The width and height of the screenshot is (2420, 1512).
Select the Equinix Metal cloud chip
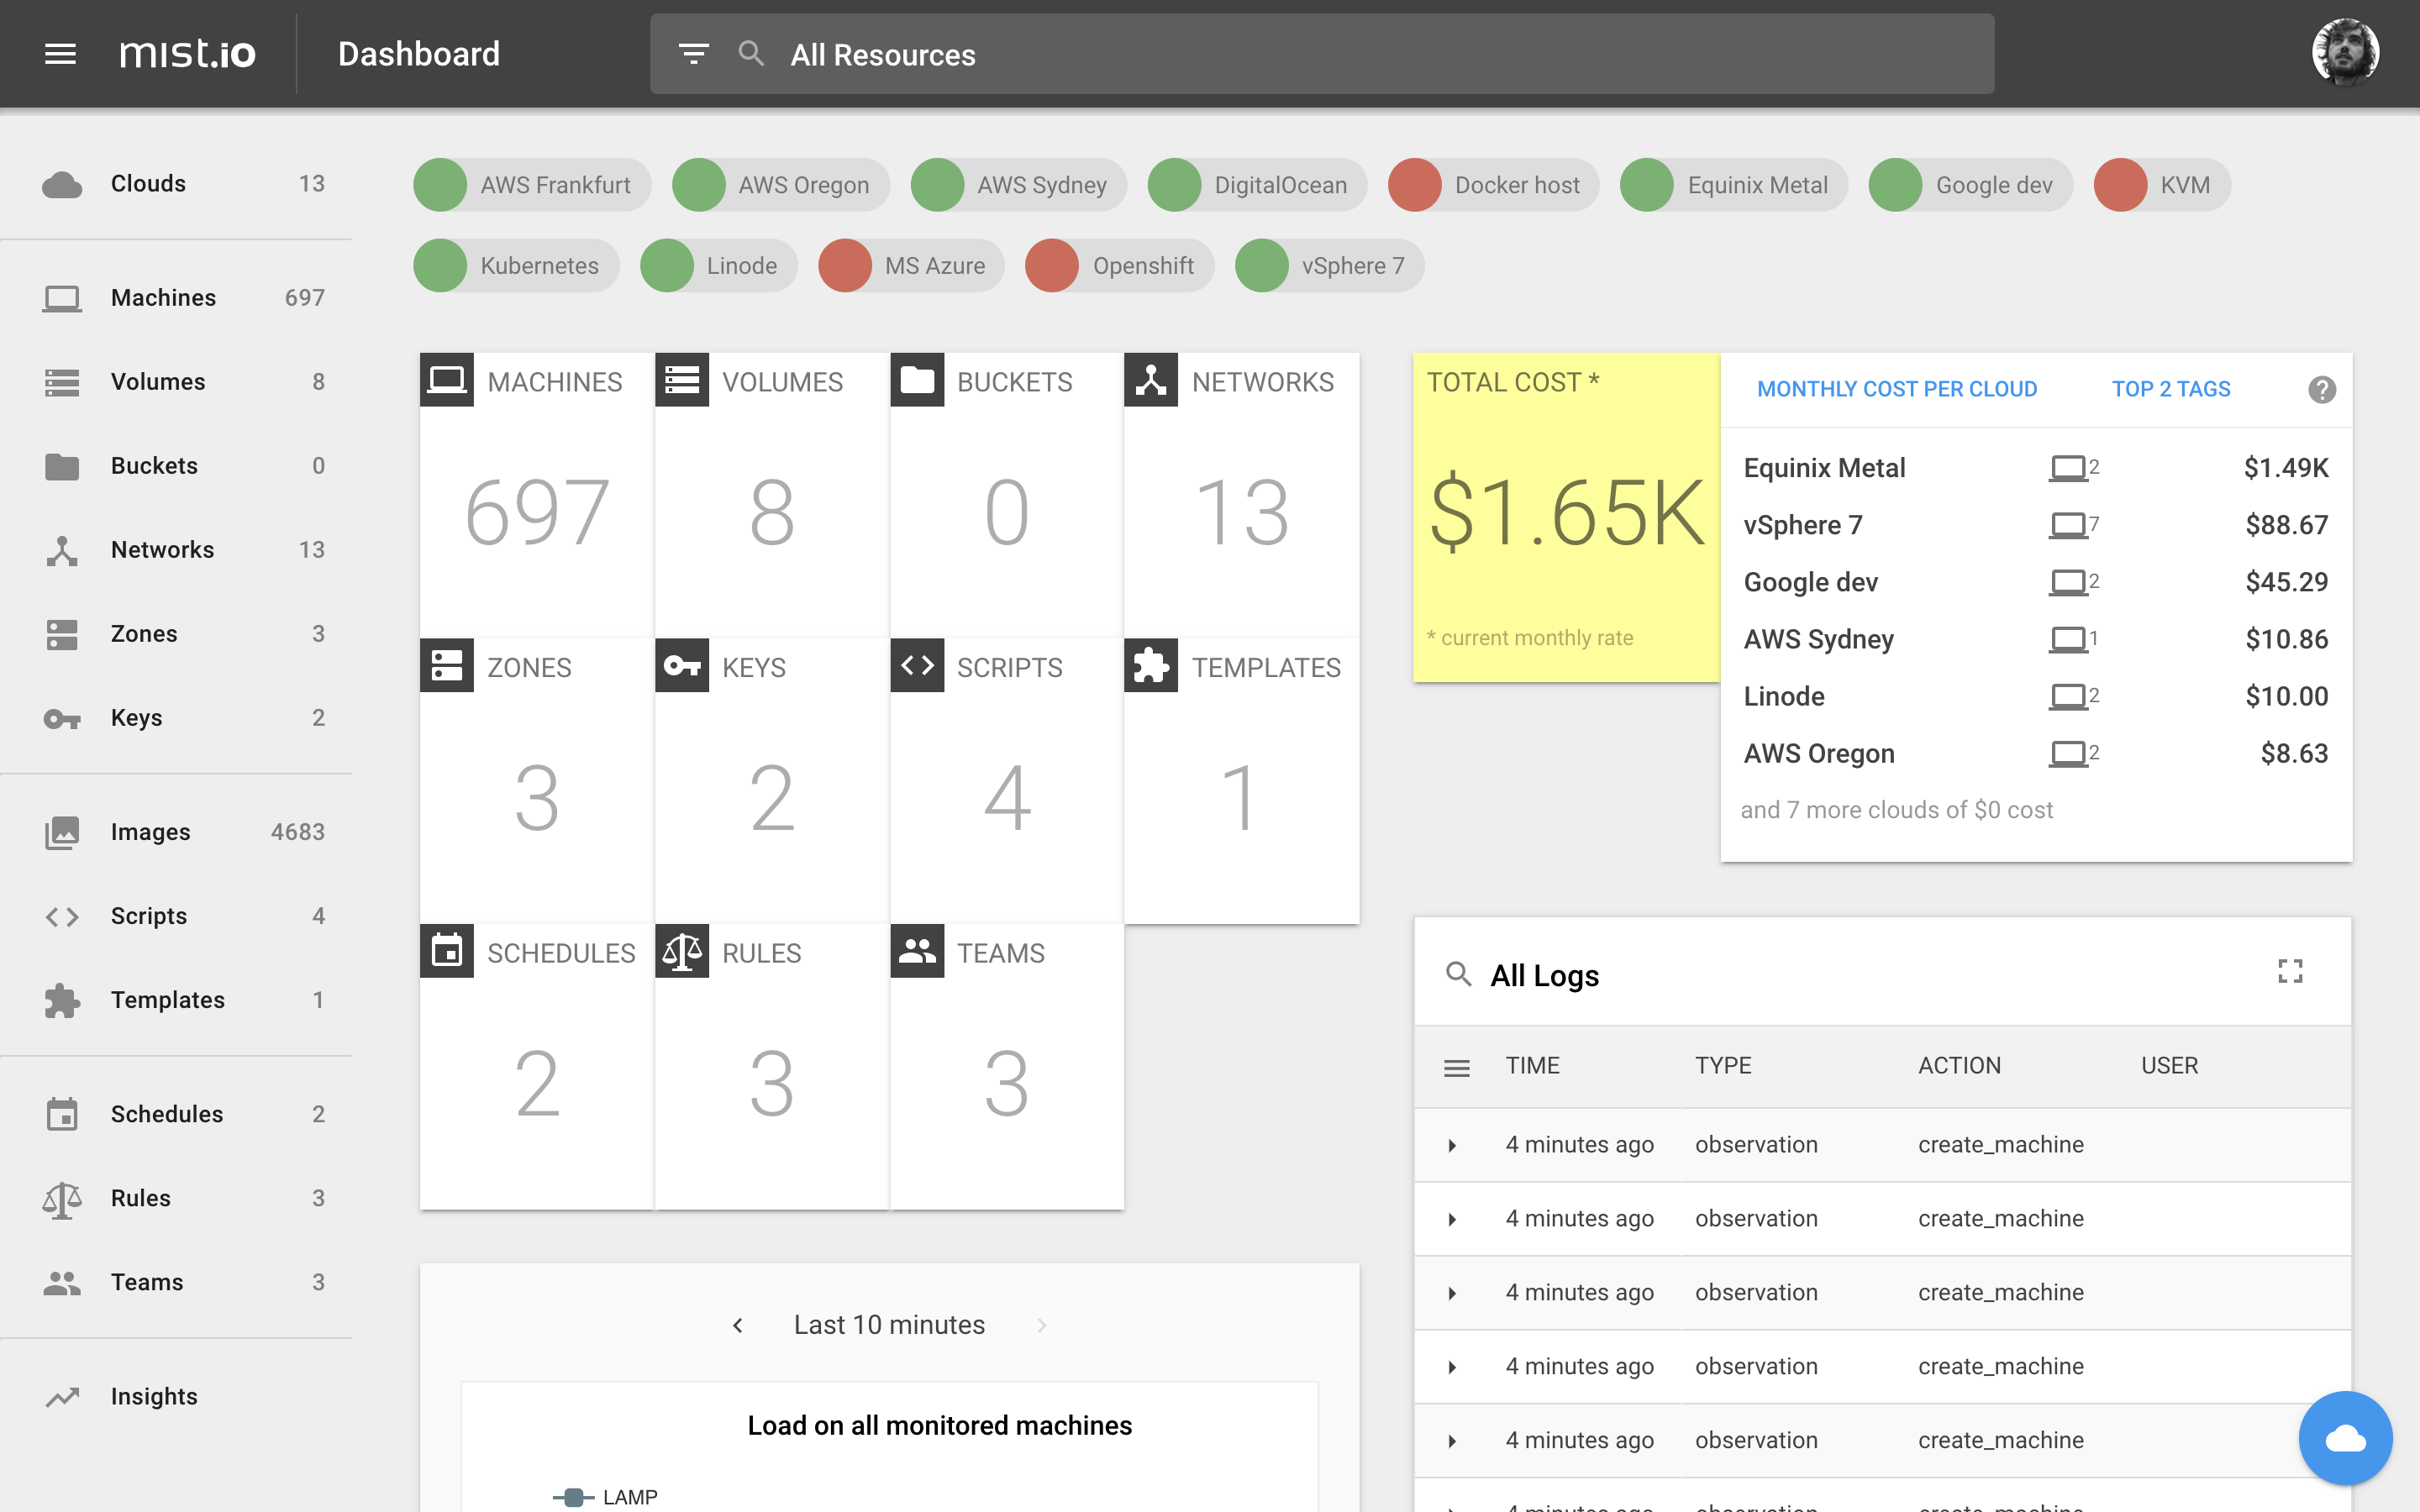click(x=1734, y=185)
